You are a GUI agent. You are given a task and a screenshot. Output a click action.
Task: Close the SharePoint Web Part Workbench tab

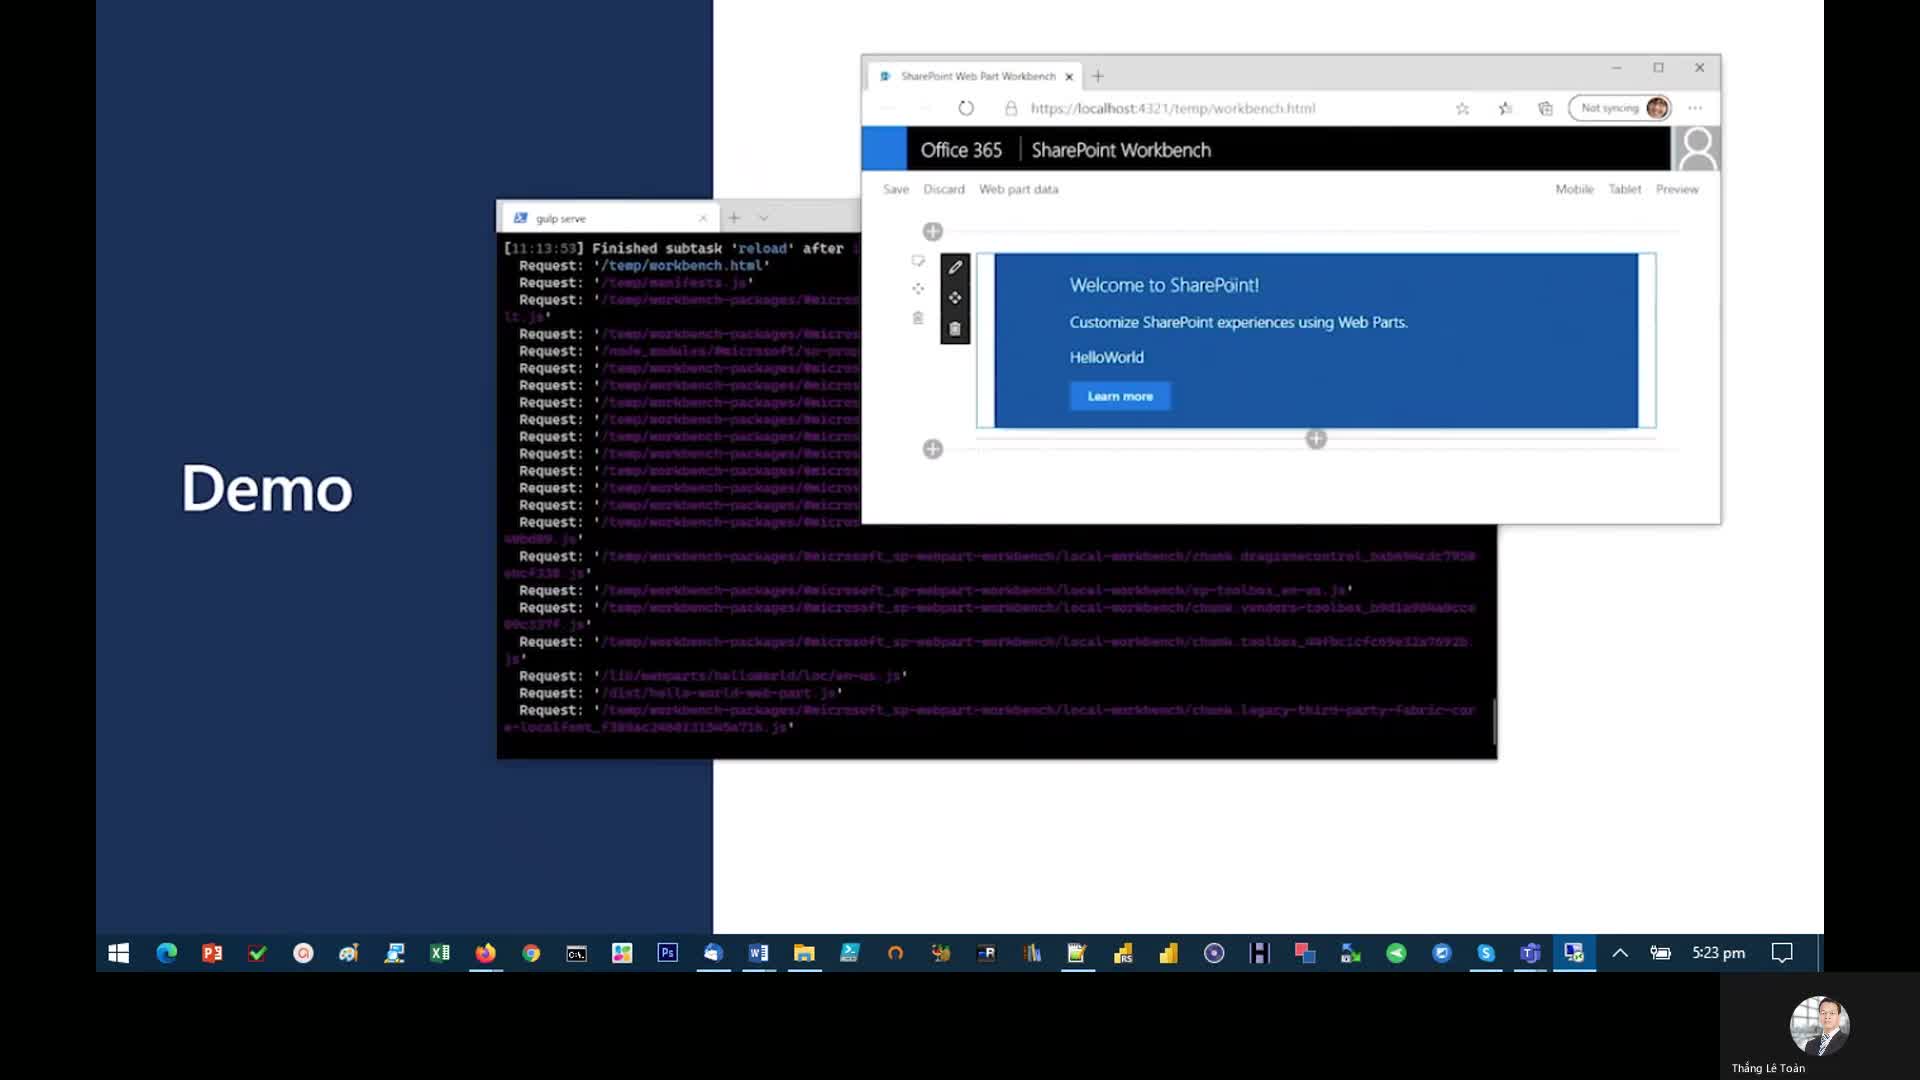[x=1069, y=77]
